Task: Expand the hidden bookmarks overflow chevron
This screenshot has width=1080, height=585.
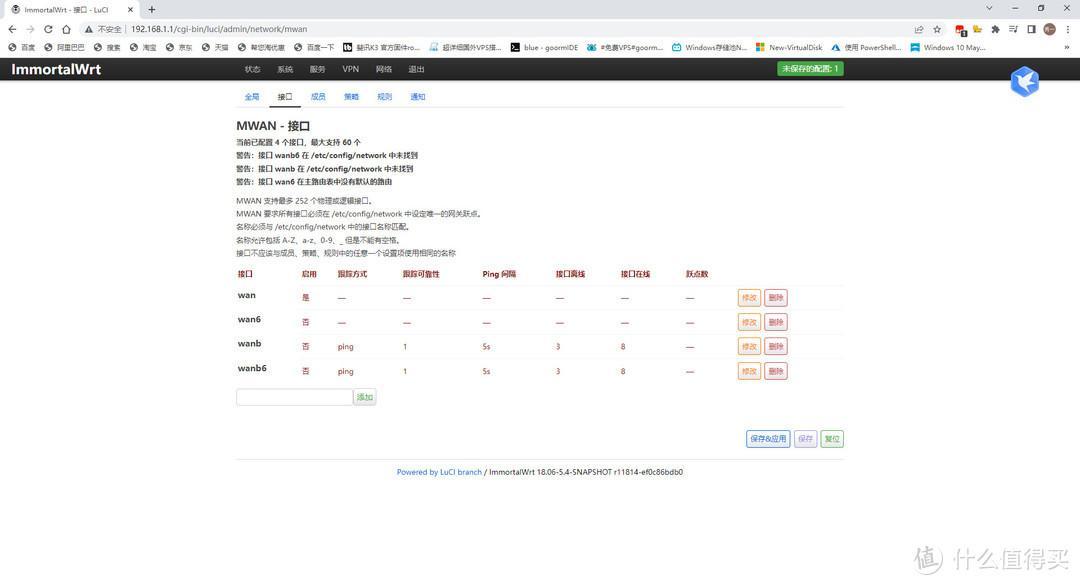Action: pos(1067,48)
